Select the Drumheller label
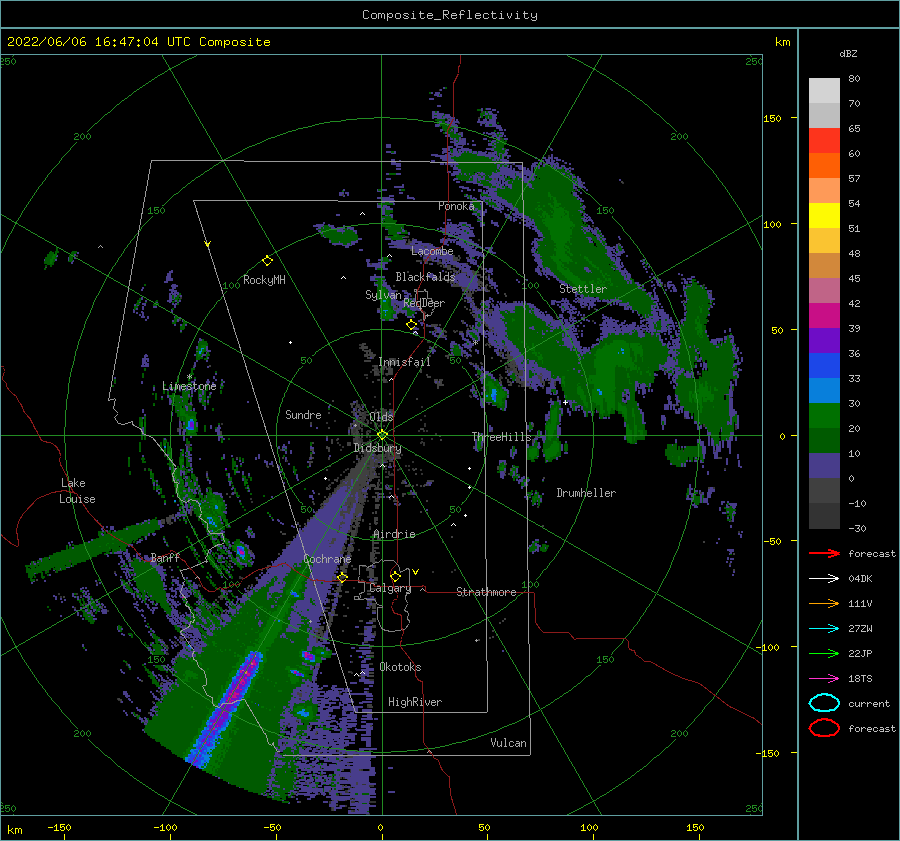 point(586,493)
